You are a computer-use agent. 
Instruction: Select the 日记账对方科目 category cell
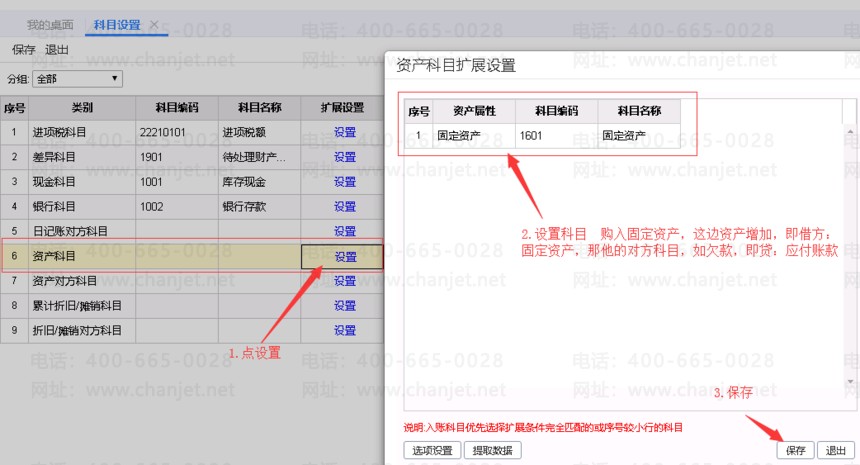point(82,231)
